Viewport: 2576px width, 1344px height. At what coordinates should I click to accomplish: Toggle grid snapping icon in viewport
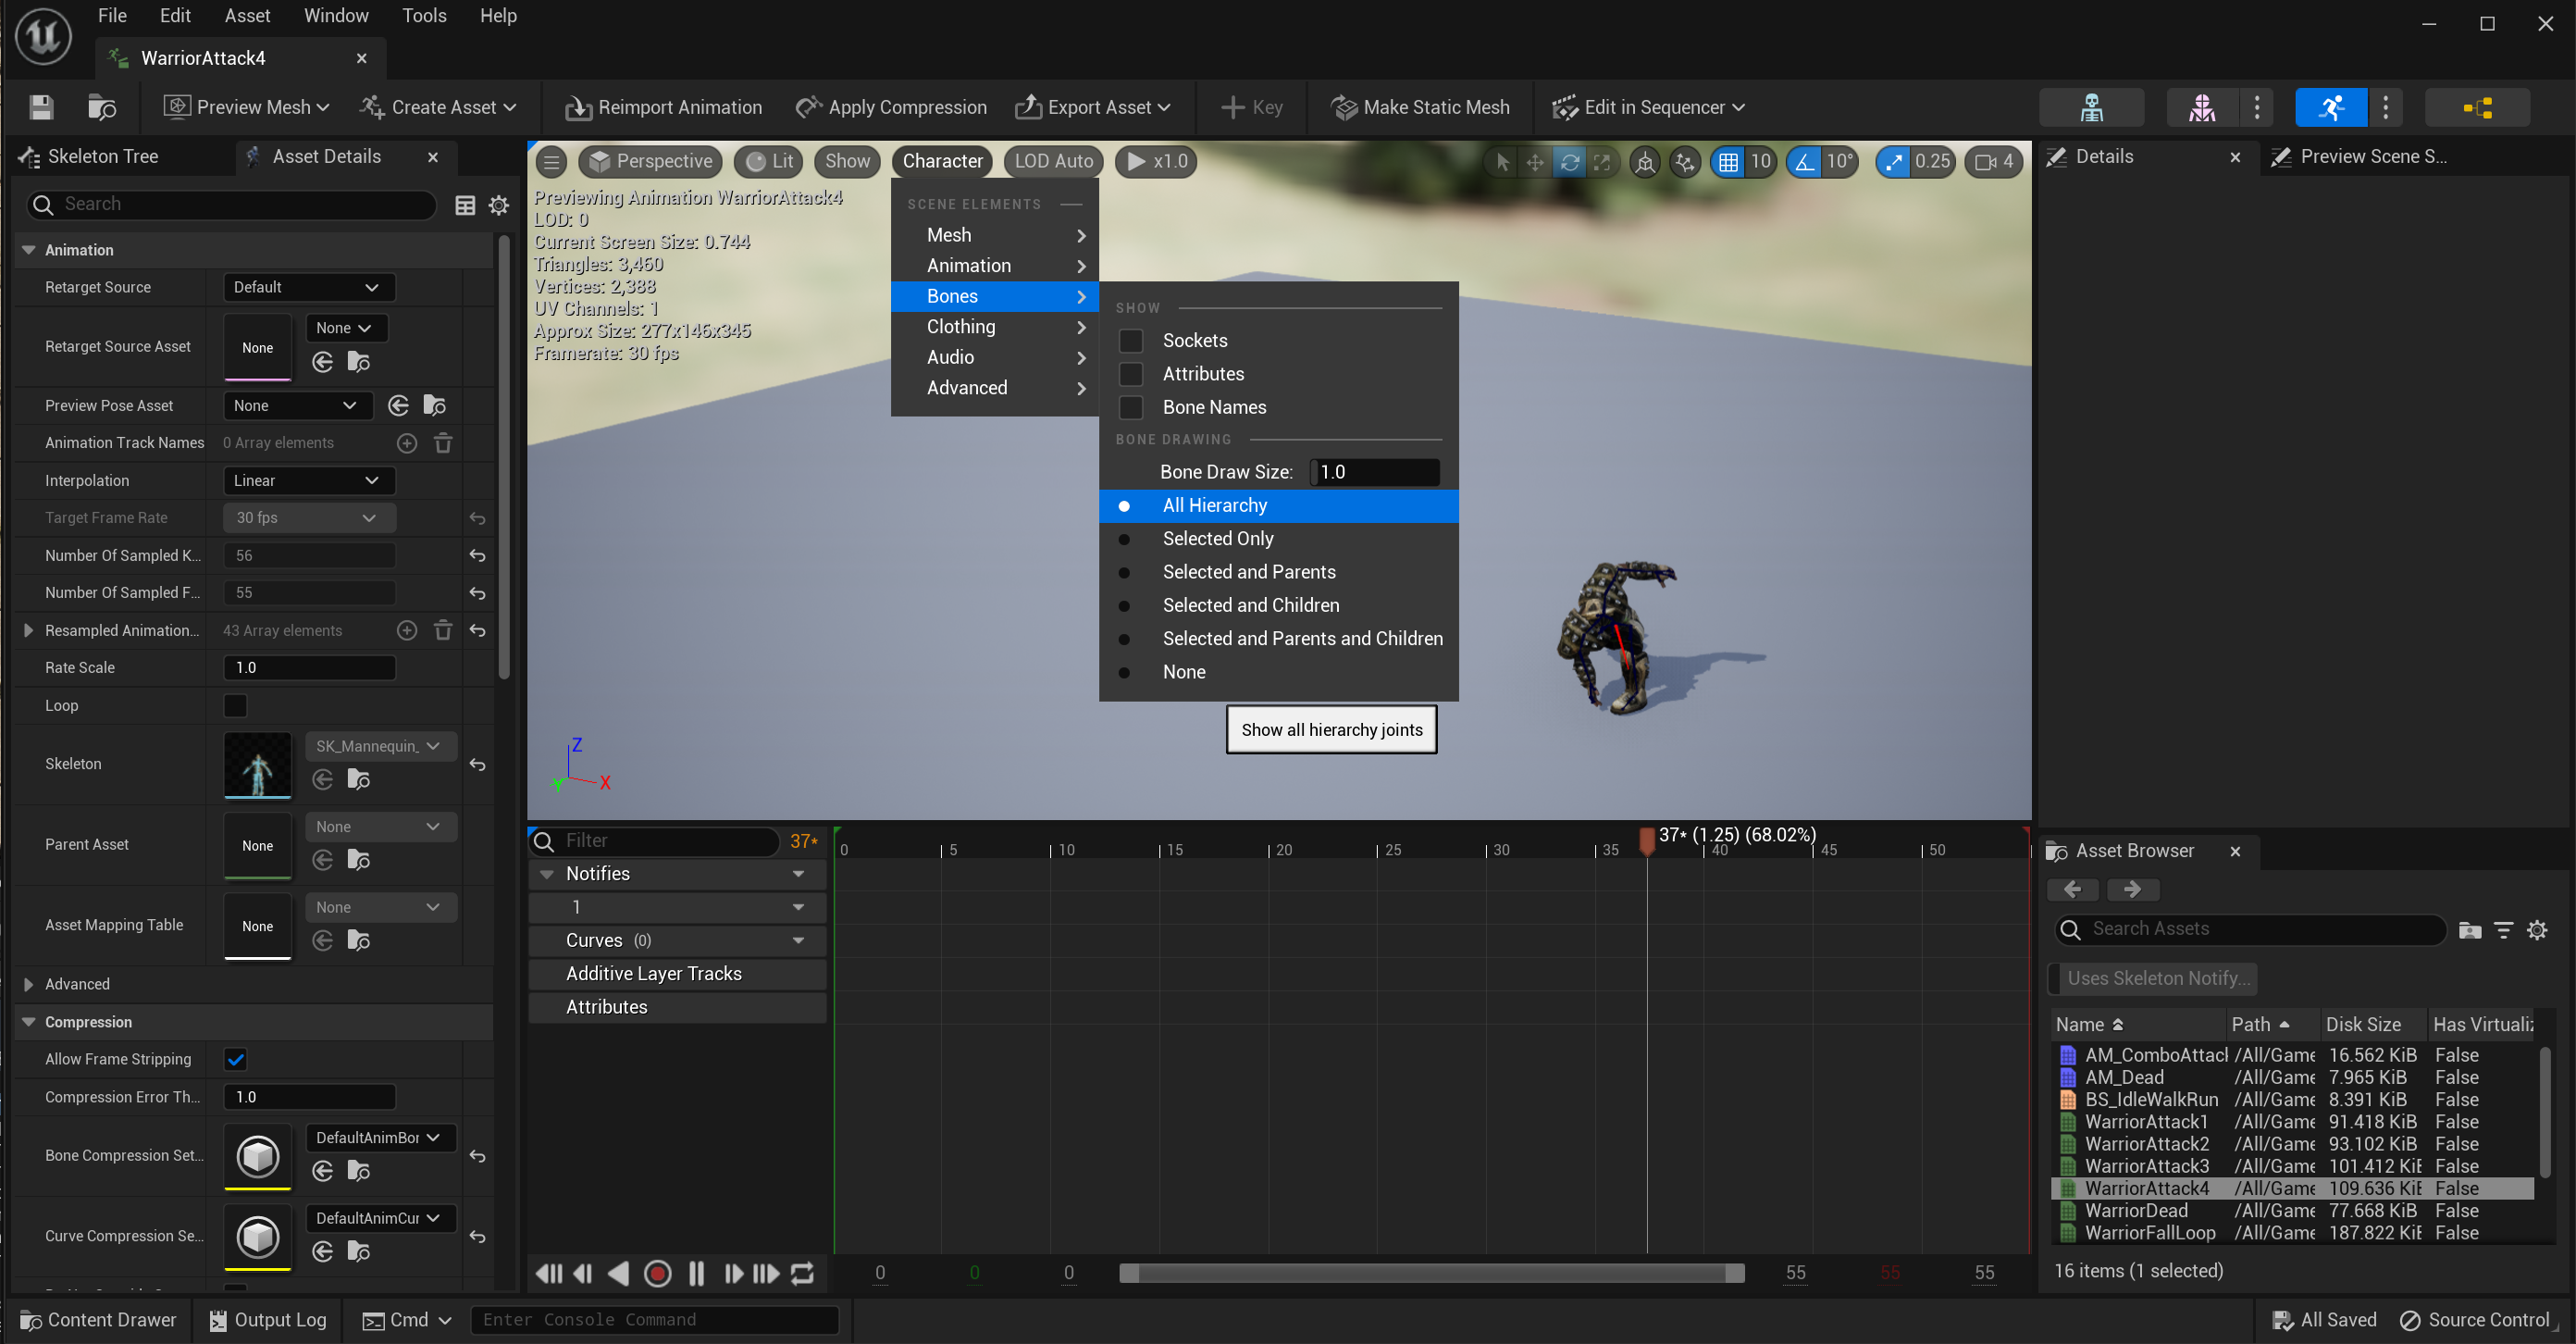pos(1728,162)
